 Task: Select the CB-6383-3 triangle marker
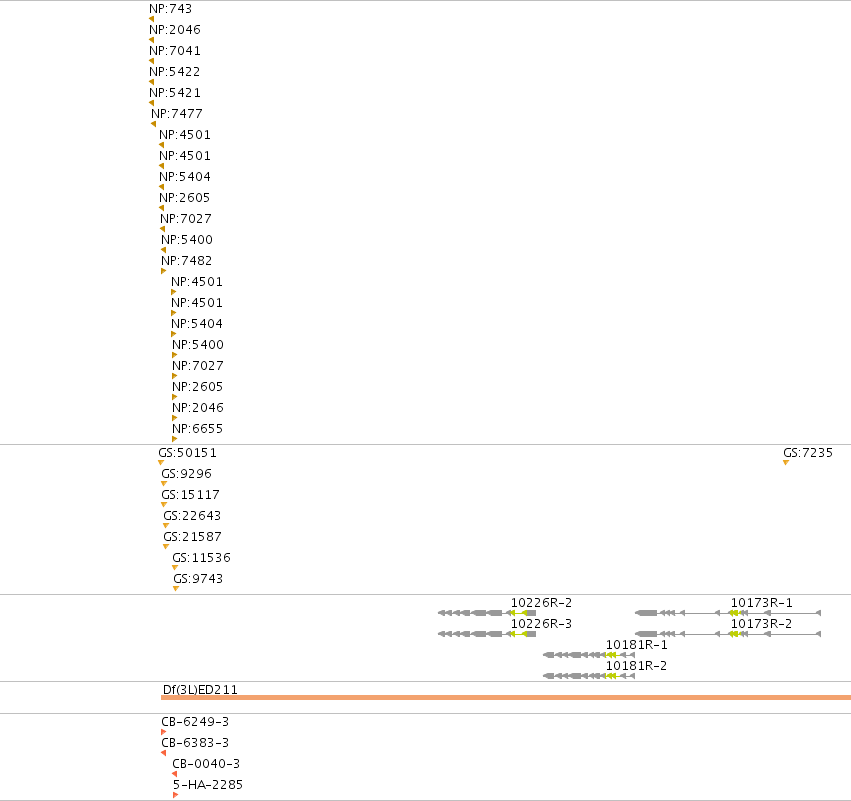tap(163, 753)
